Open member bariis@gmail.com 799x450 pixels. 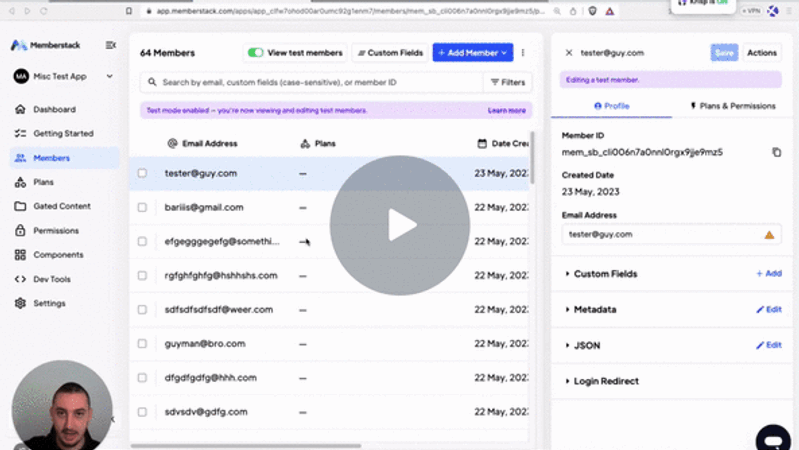[204, 207]
